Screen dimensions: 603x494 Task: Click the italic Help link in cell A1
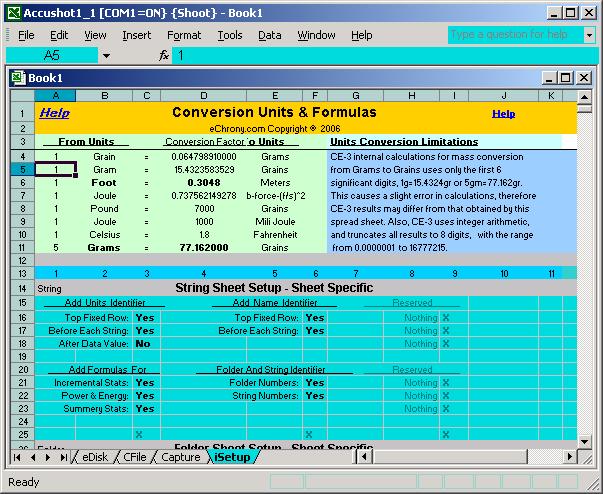[x=54, y=113]
